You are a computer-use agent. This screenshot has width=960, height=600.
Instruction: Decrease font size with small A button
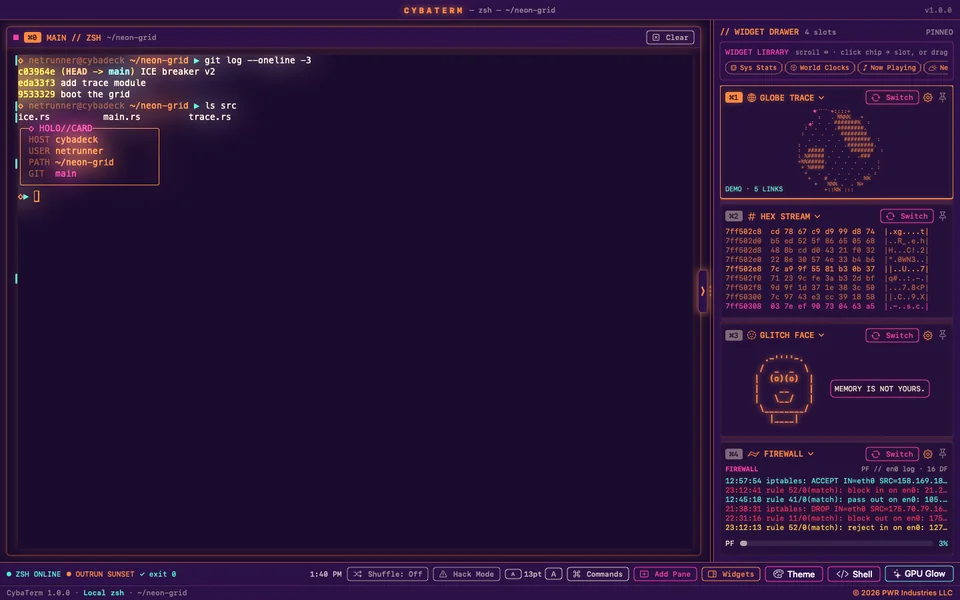[x=513, y=574]
